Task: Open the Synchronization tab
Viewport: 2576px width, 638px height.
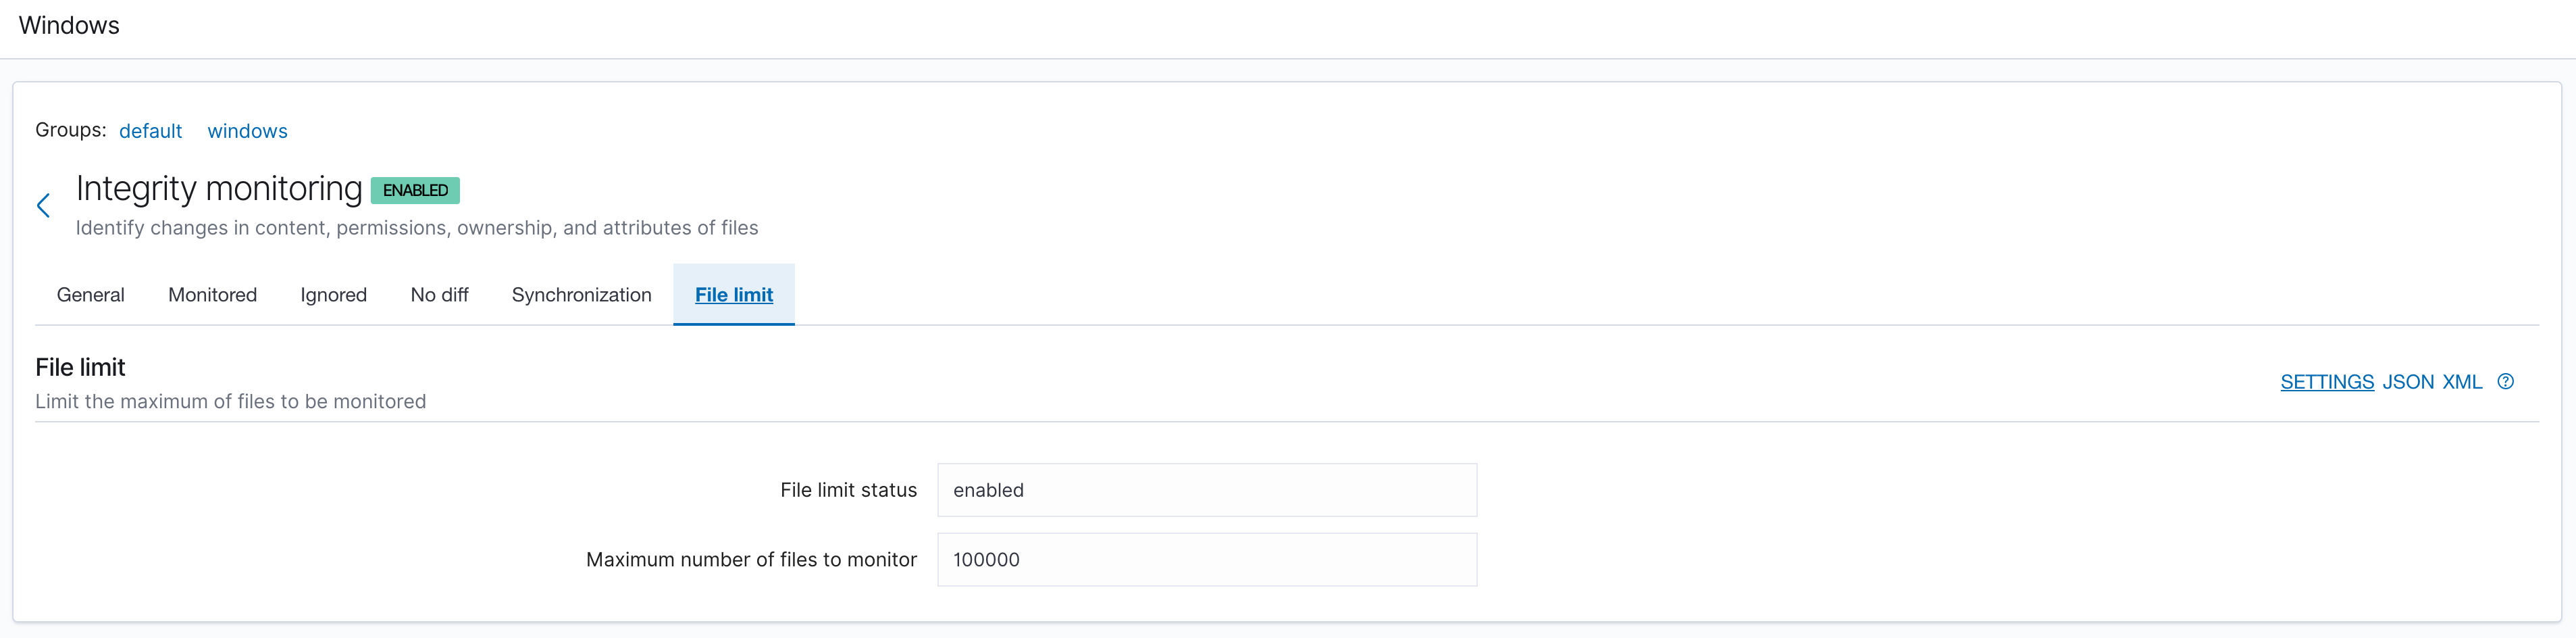Action: [x=582, y=294]
